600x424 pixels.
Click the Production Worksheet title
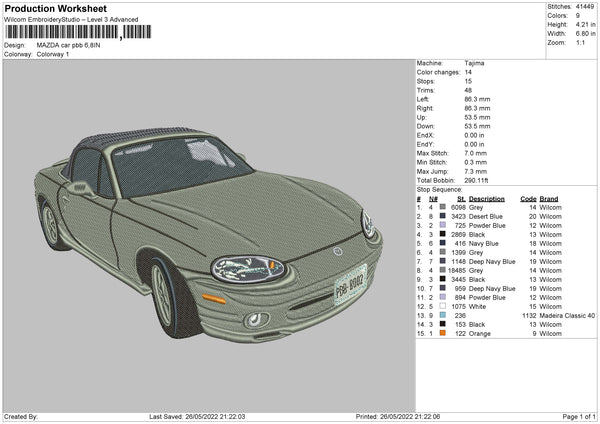[x=55, y=8]
